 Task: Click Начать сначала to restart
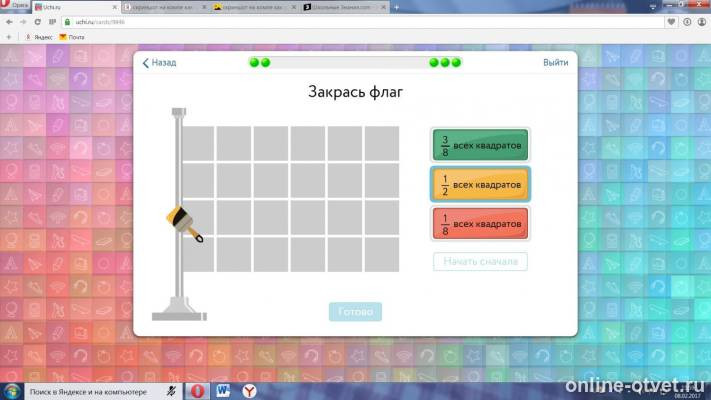click(x=480, y=261)
